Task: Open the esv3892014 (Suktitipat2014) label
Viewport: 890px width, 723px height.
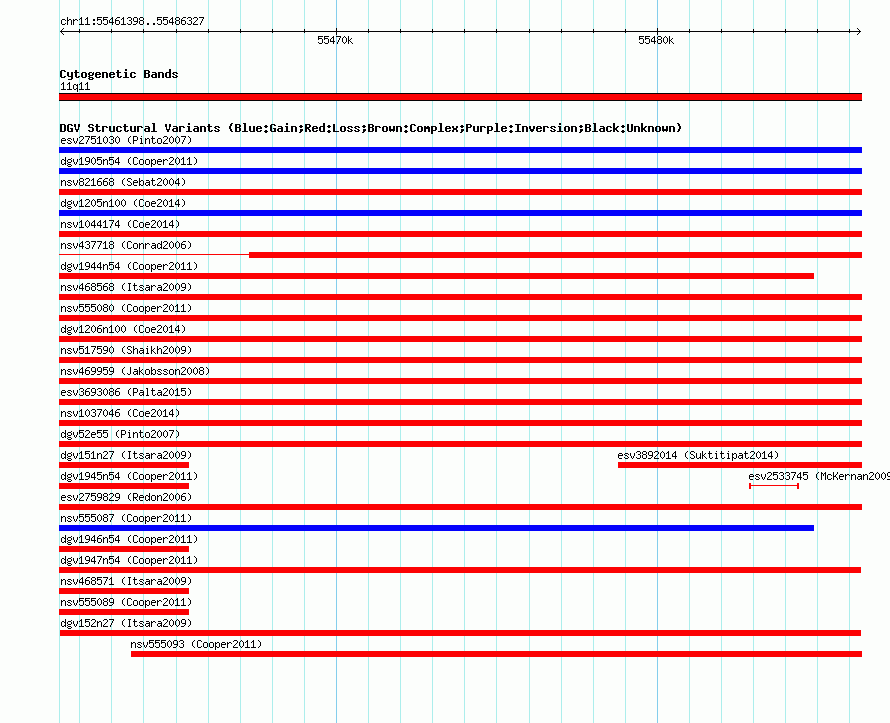Action: pos(698,455)
